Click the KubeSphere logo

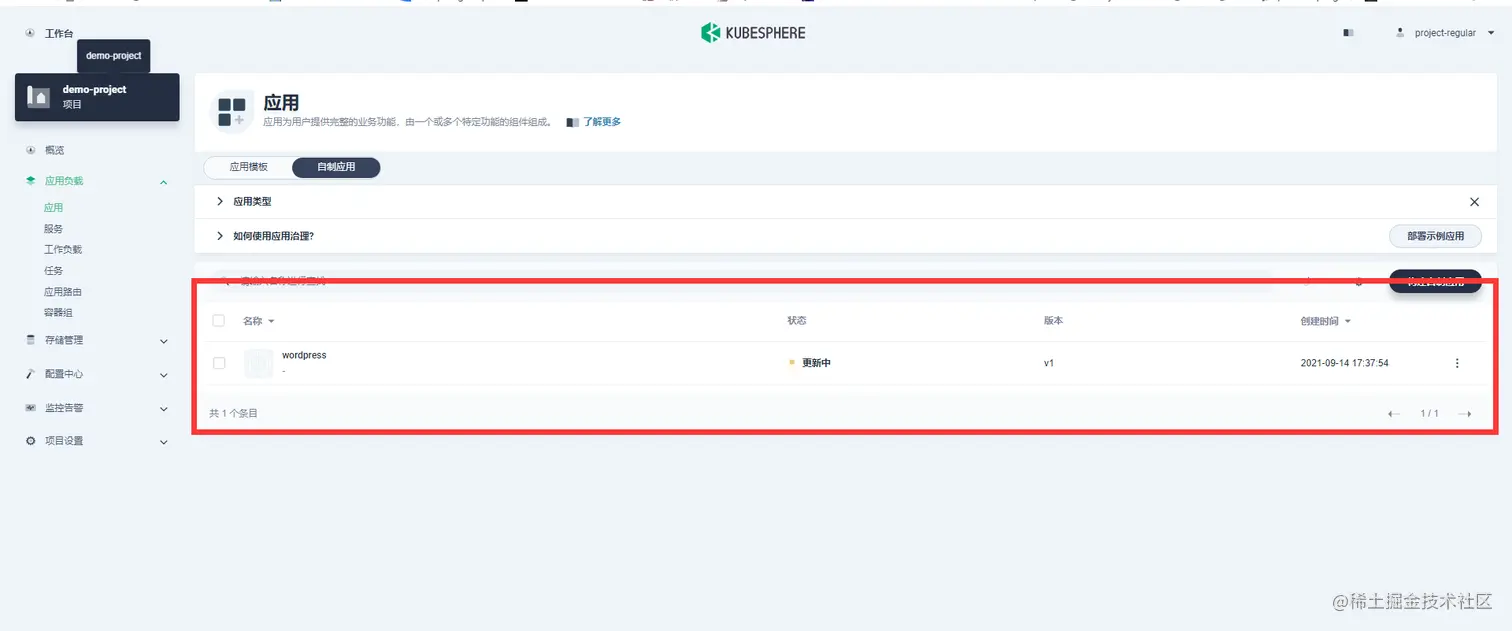753,33
